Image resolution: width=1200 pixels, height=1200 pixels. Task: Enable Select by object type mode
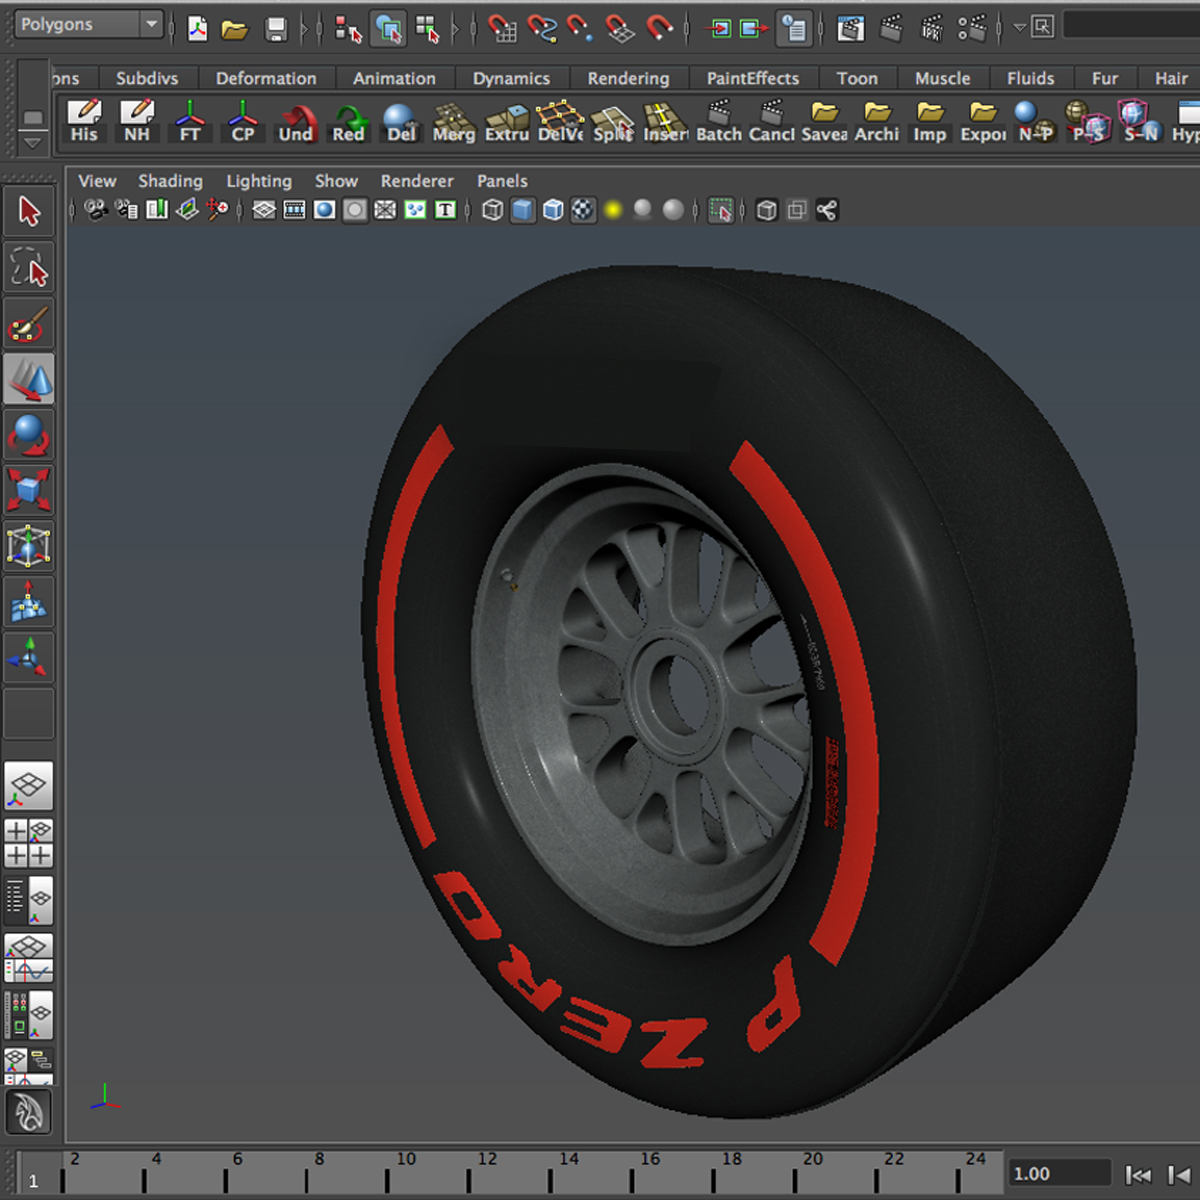pyautogui.click(x=387, y=29)
